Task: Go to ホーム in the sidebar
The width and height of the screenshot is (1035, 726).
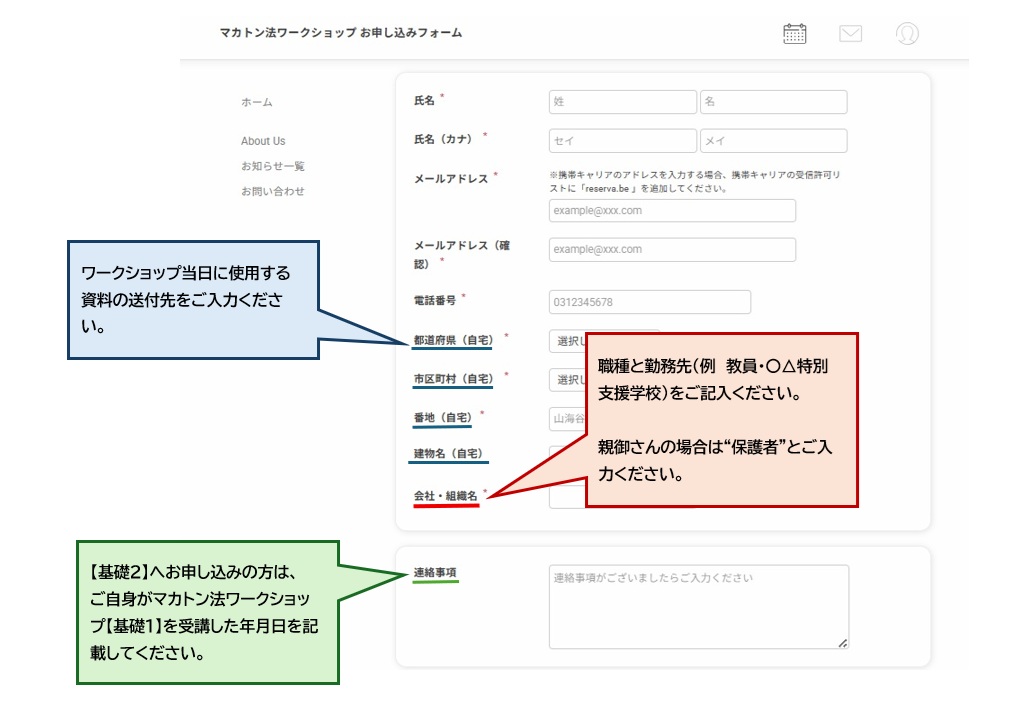Action: click(256, 102)
